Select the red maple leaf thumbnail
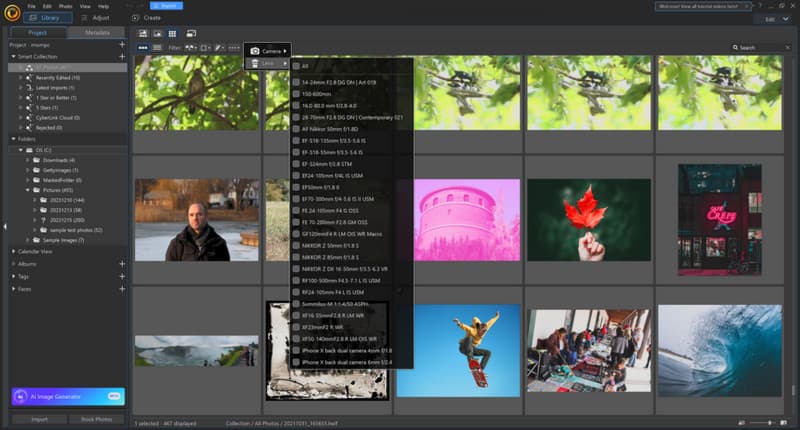This screenshot has width=800, height=430. [x=589, y=220]
